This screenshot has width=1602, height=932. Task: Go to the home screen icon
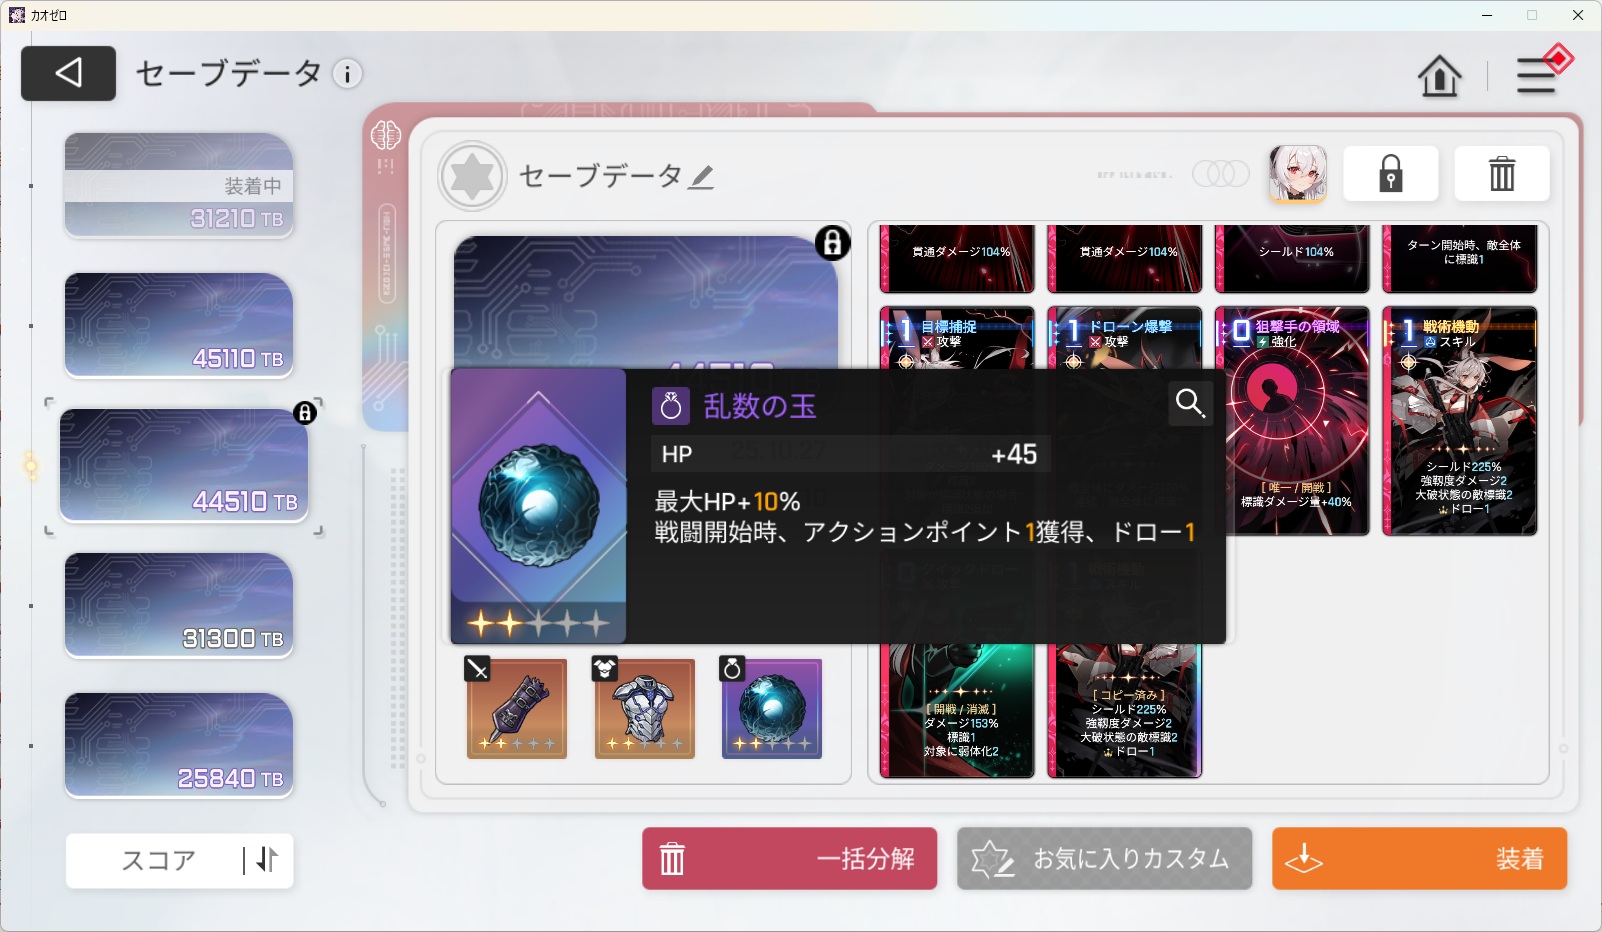tap(1439, 76)
